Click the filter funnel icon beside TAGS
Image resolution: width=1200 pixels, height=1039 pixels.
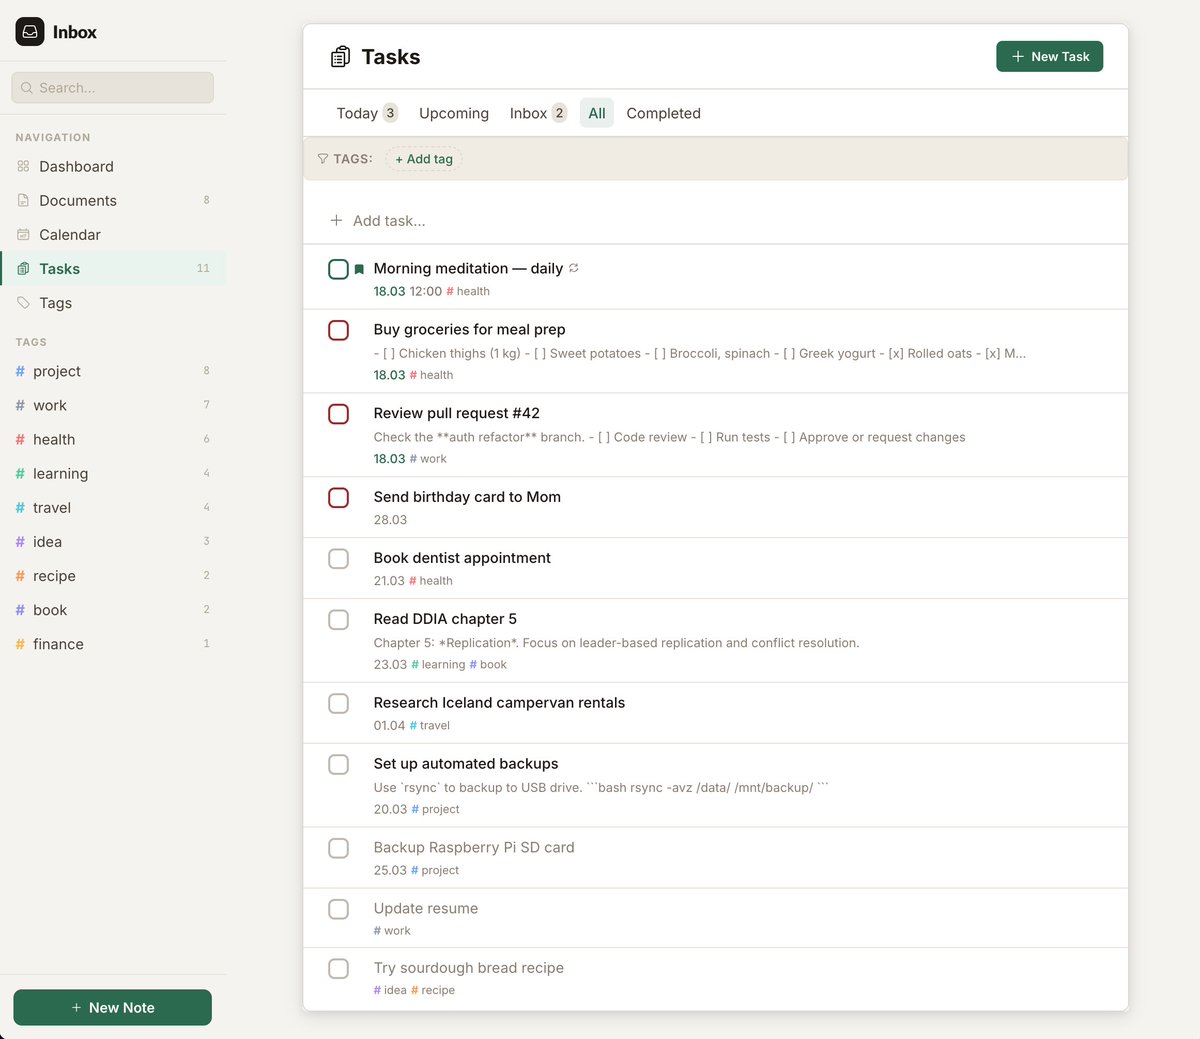[323, 159]
